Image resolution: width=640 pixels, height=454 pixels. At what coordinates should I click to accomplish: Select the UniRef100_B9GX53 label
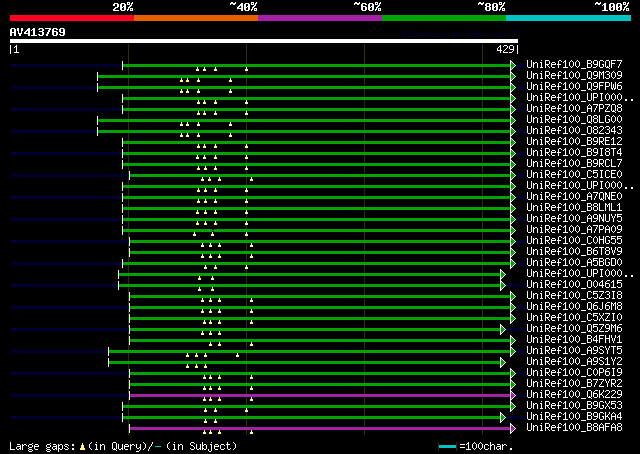(x=574, y=406)
